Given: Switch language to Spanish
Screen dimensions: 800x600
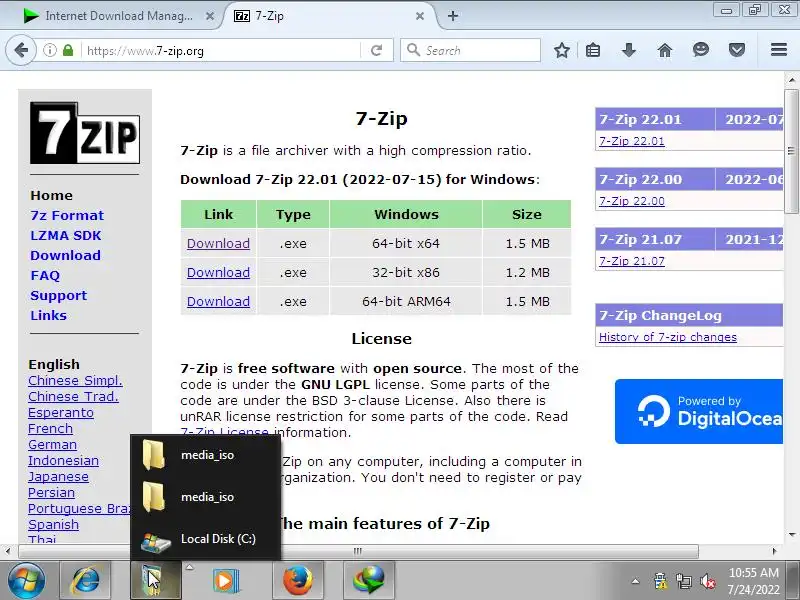Looking at the screenshot, I should tap(54, 525).
